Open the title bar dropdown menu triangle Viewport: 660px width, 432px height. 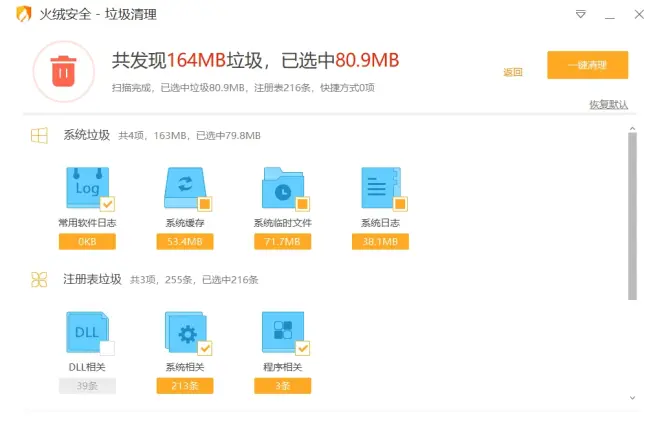(x=581, y=14)
